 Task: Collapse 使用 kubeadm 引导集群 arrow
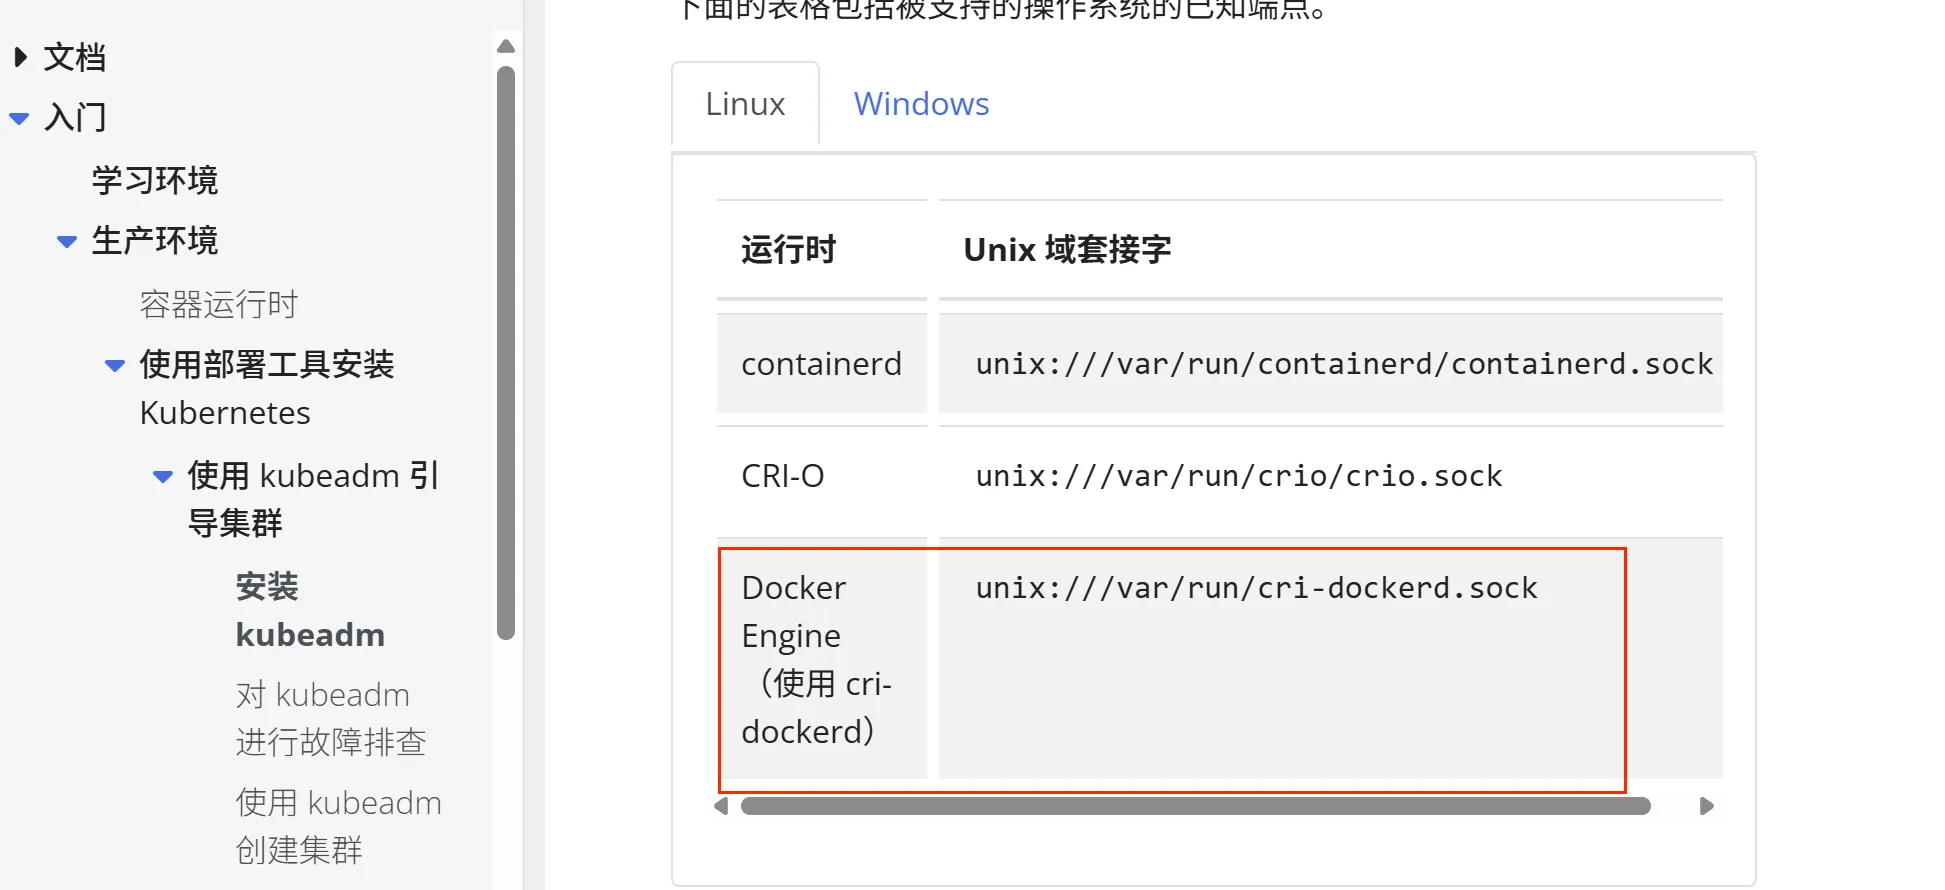163,477
